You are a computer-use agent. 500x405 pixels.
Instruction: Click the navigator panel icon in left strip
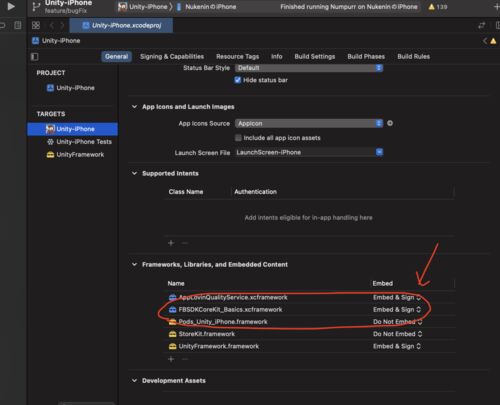(18, 25)
